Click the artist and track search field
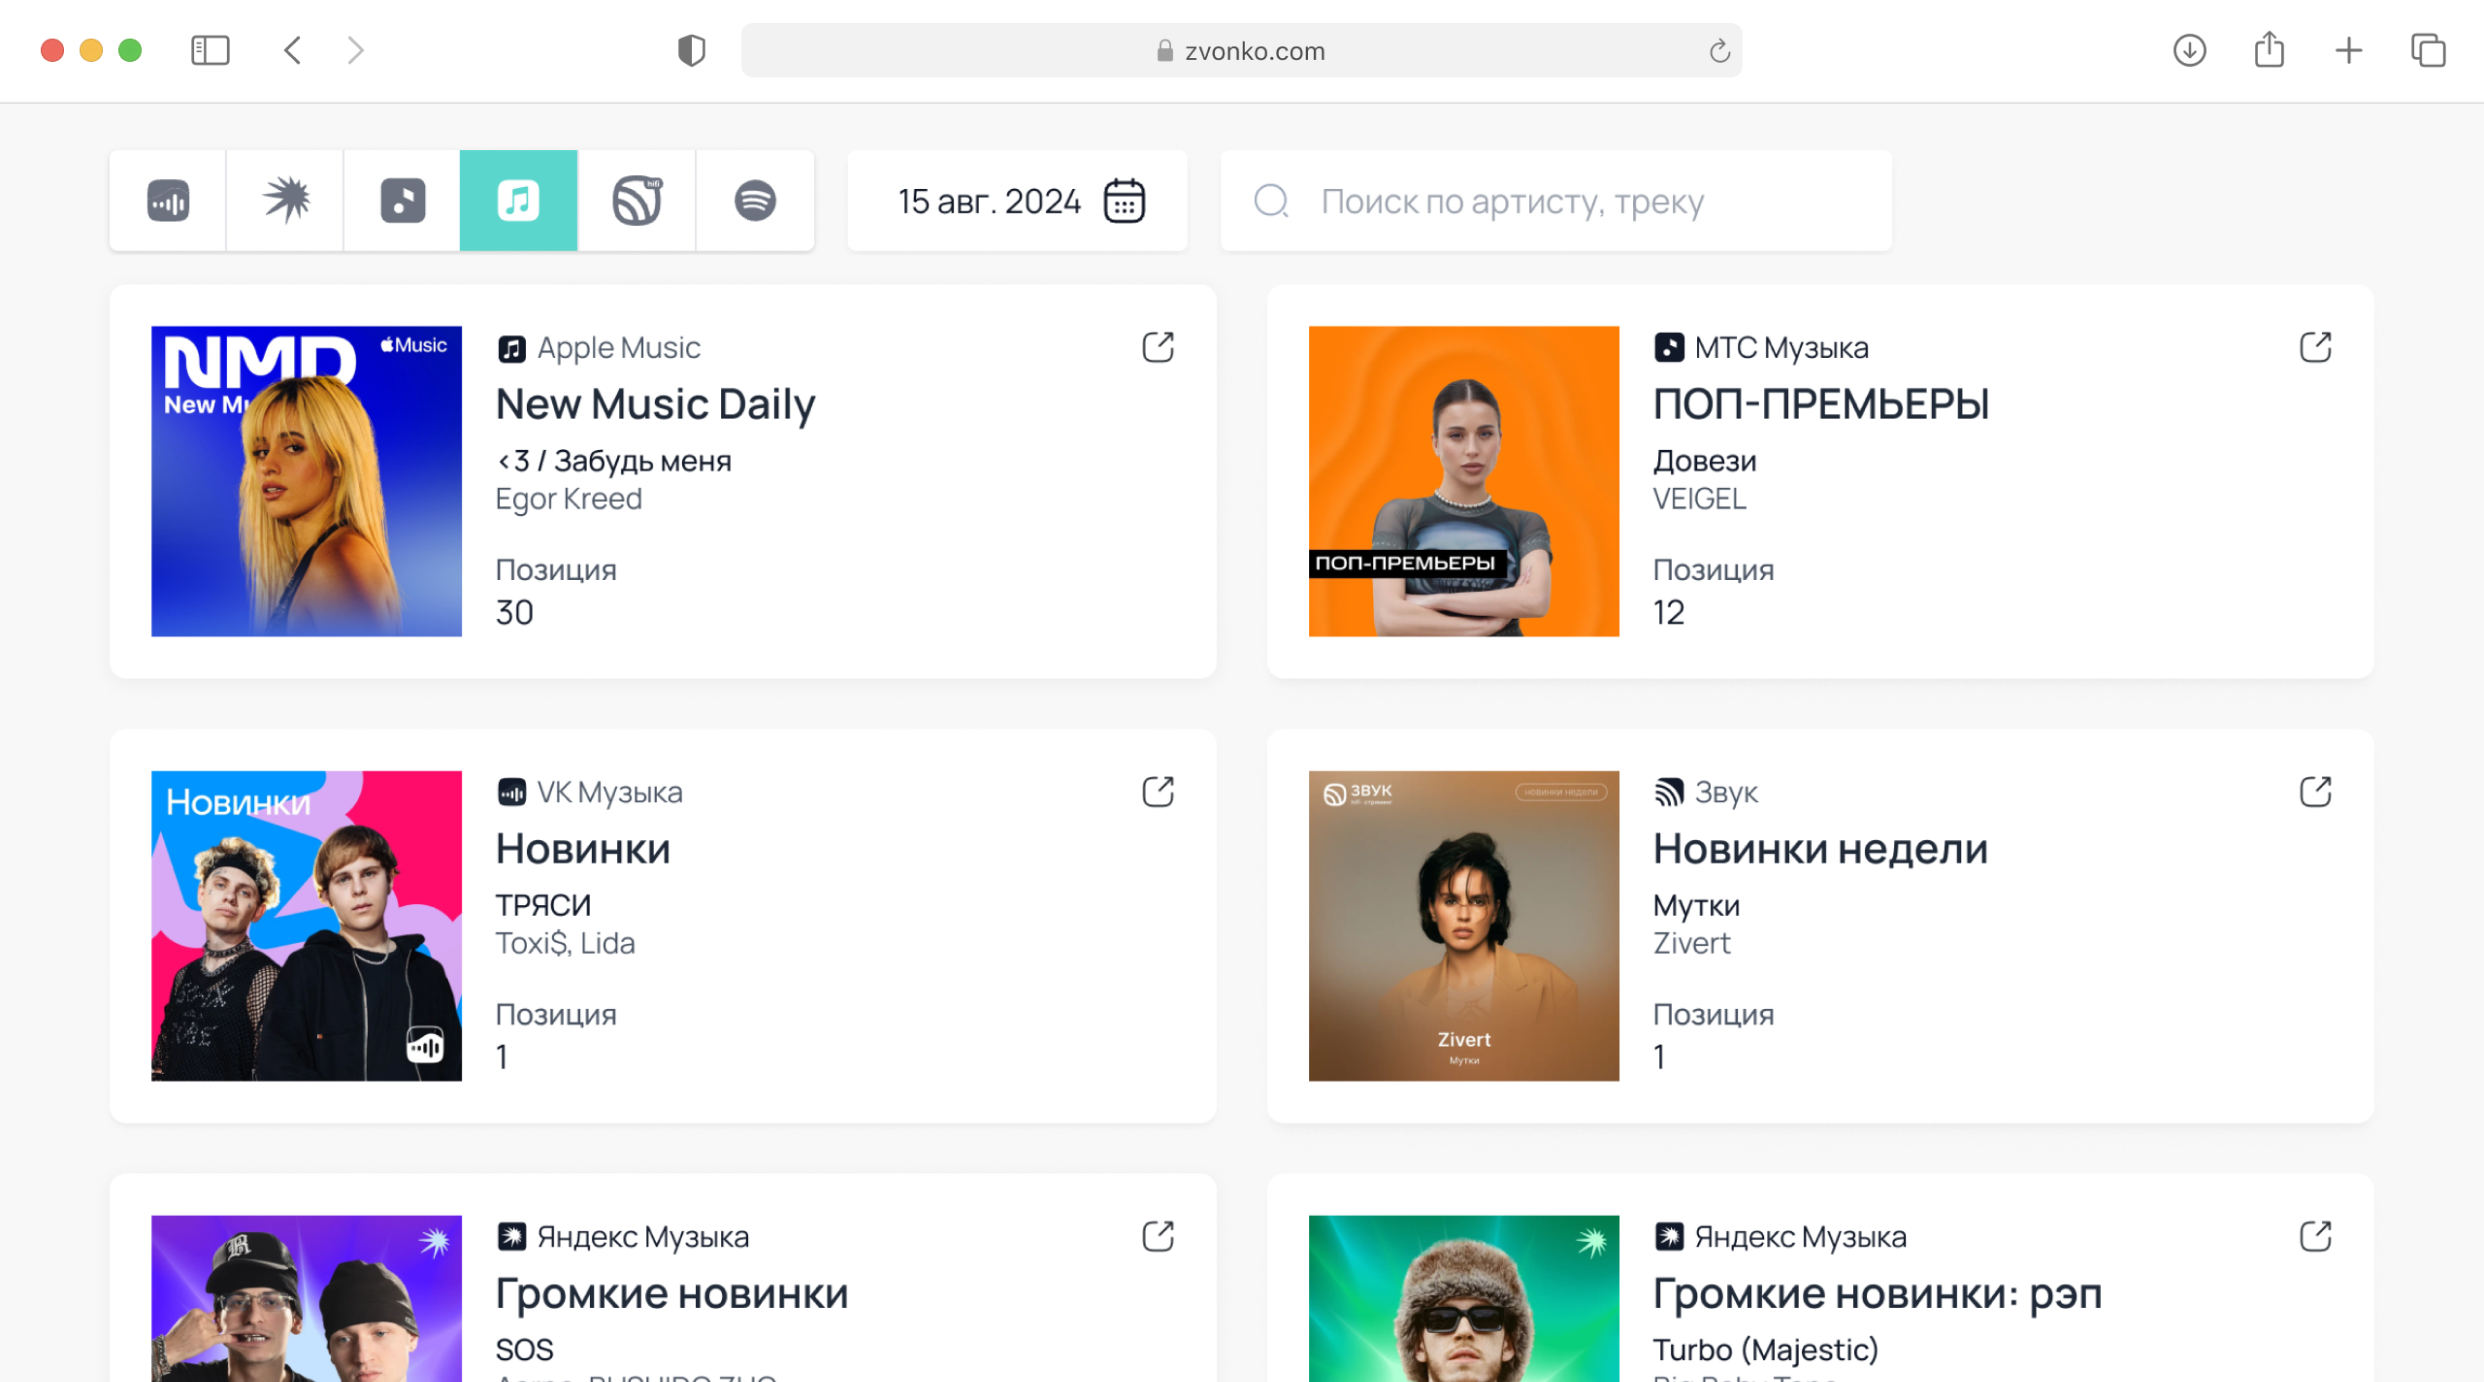This screenshot has height=1382, width=2484. (x=1555, y=201)
